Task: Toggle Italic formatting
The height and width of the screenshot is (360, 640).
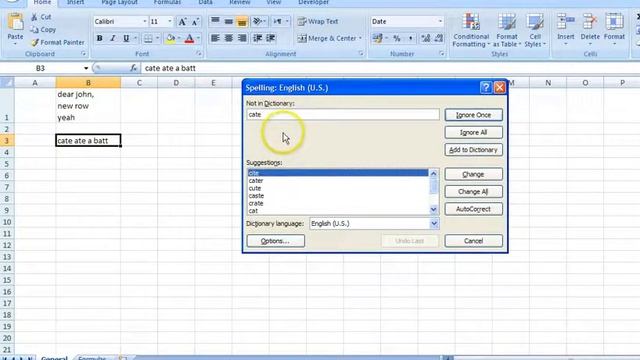Action: tap(113, 38)
